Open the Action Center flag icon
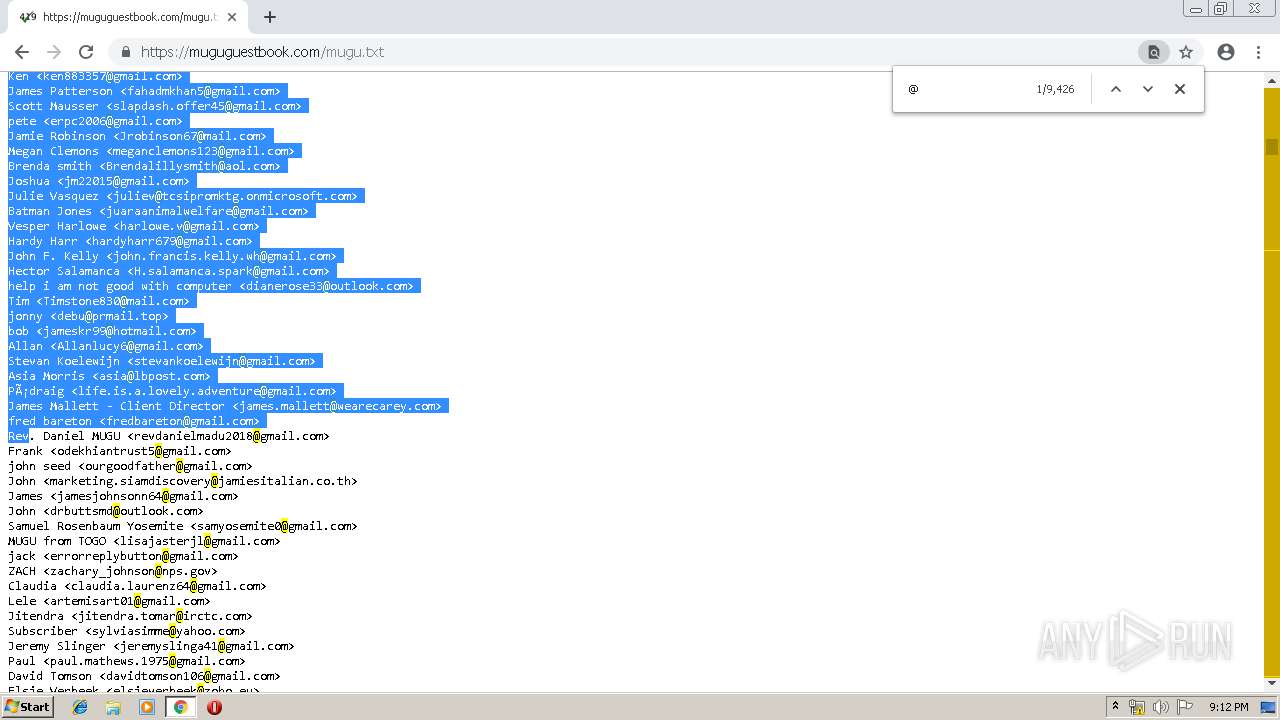This screenshot has height=720, width=1280. pyautogui.click(x=1185, y=707)
